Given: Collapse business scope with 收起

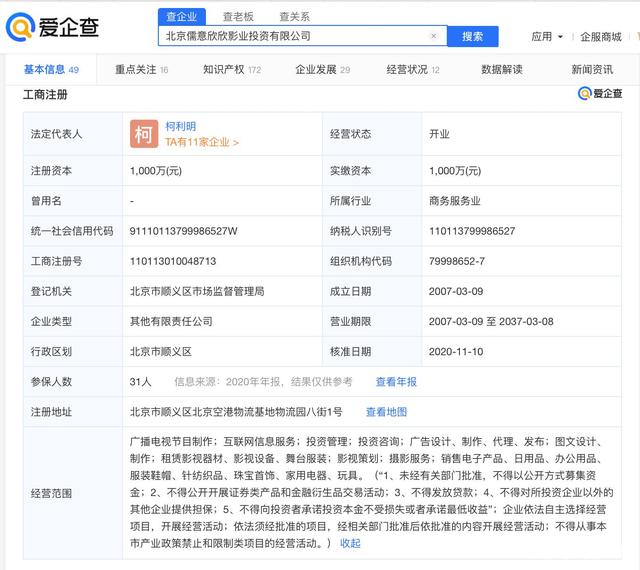Looking at the screenshot, I should click(x=350, y=543).
